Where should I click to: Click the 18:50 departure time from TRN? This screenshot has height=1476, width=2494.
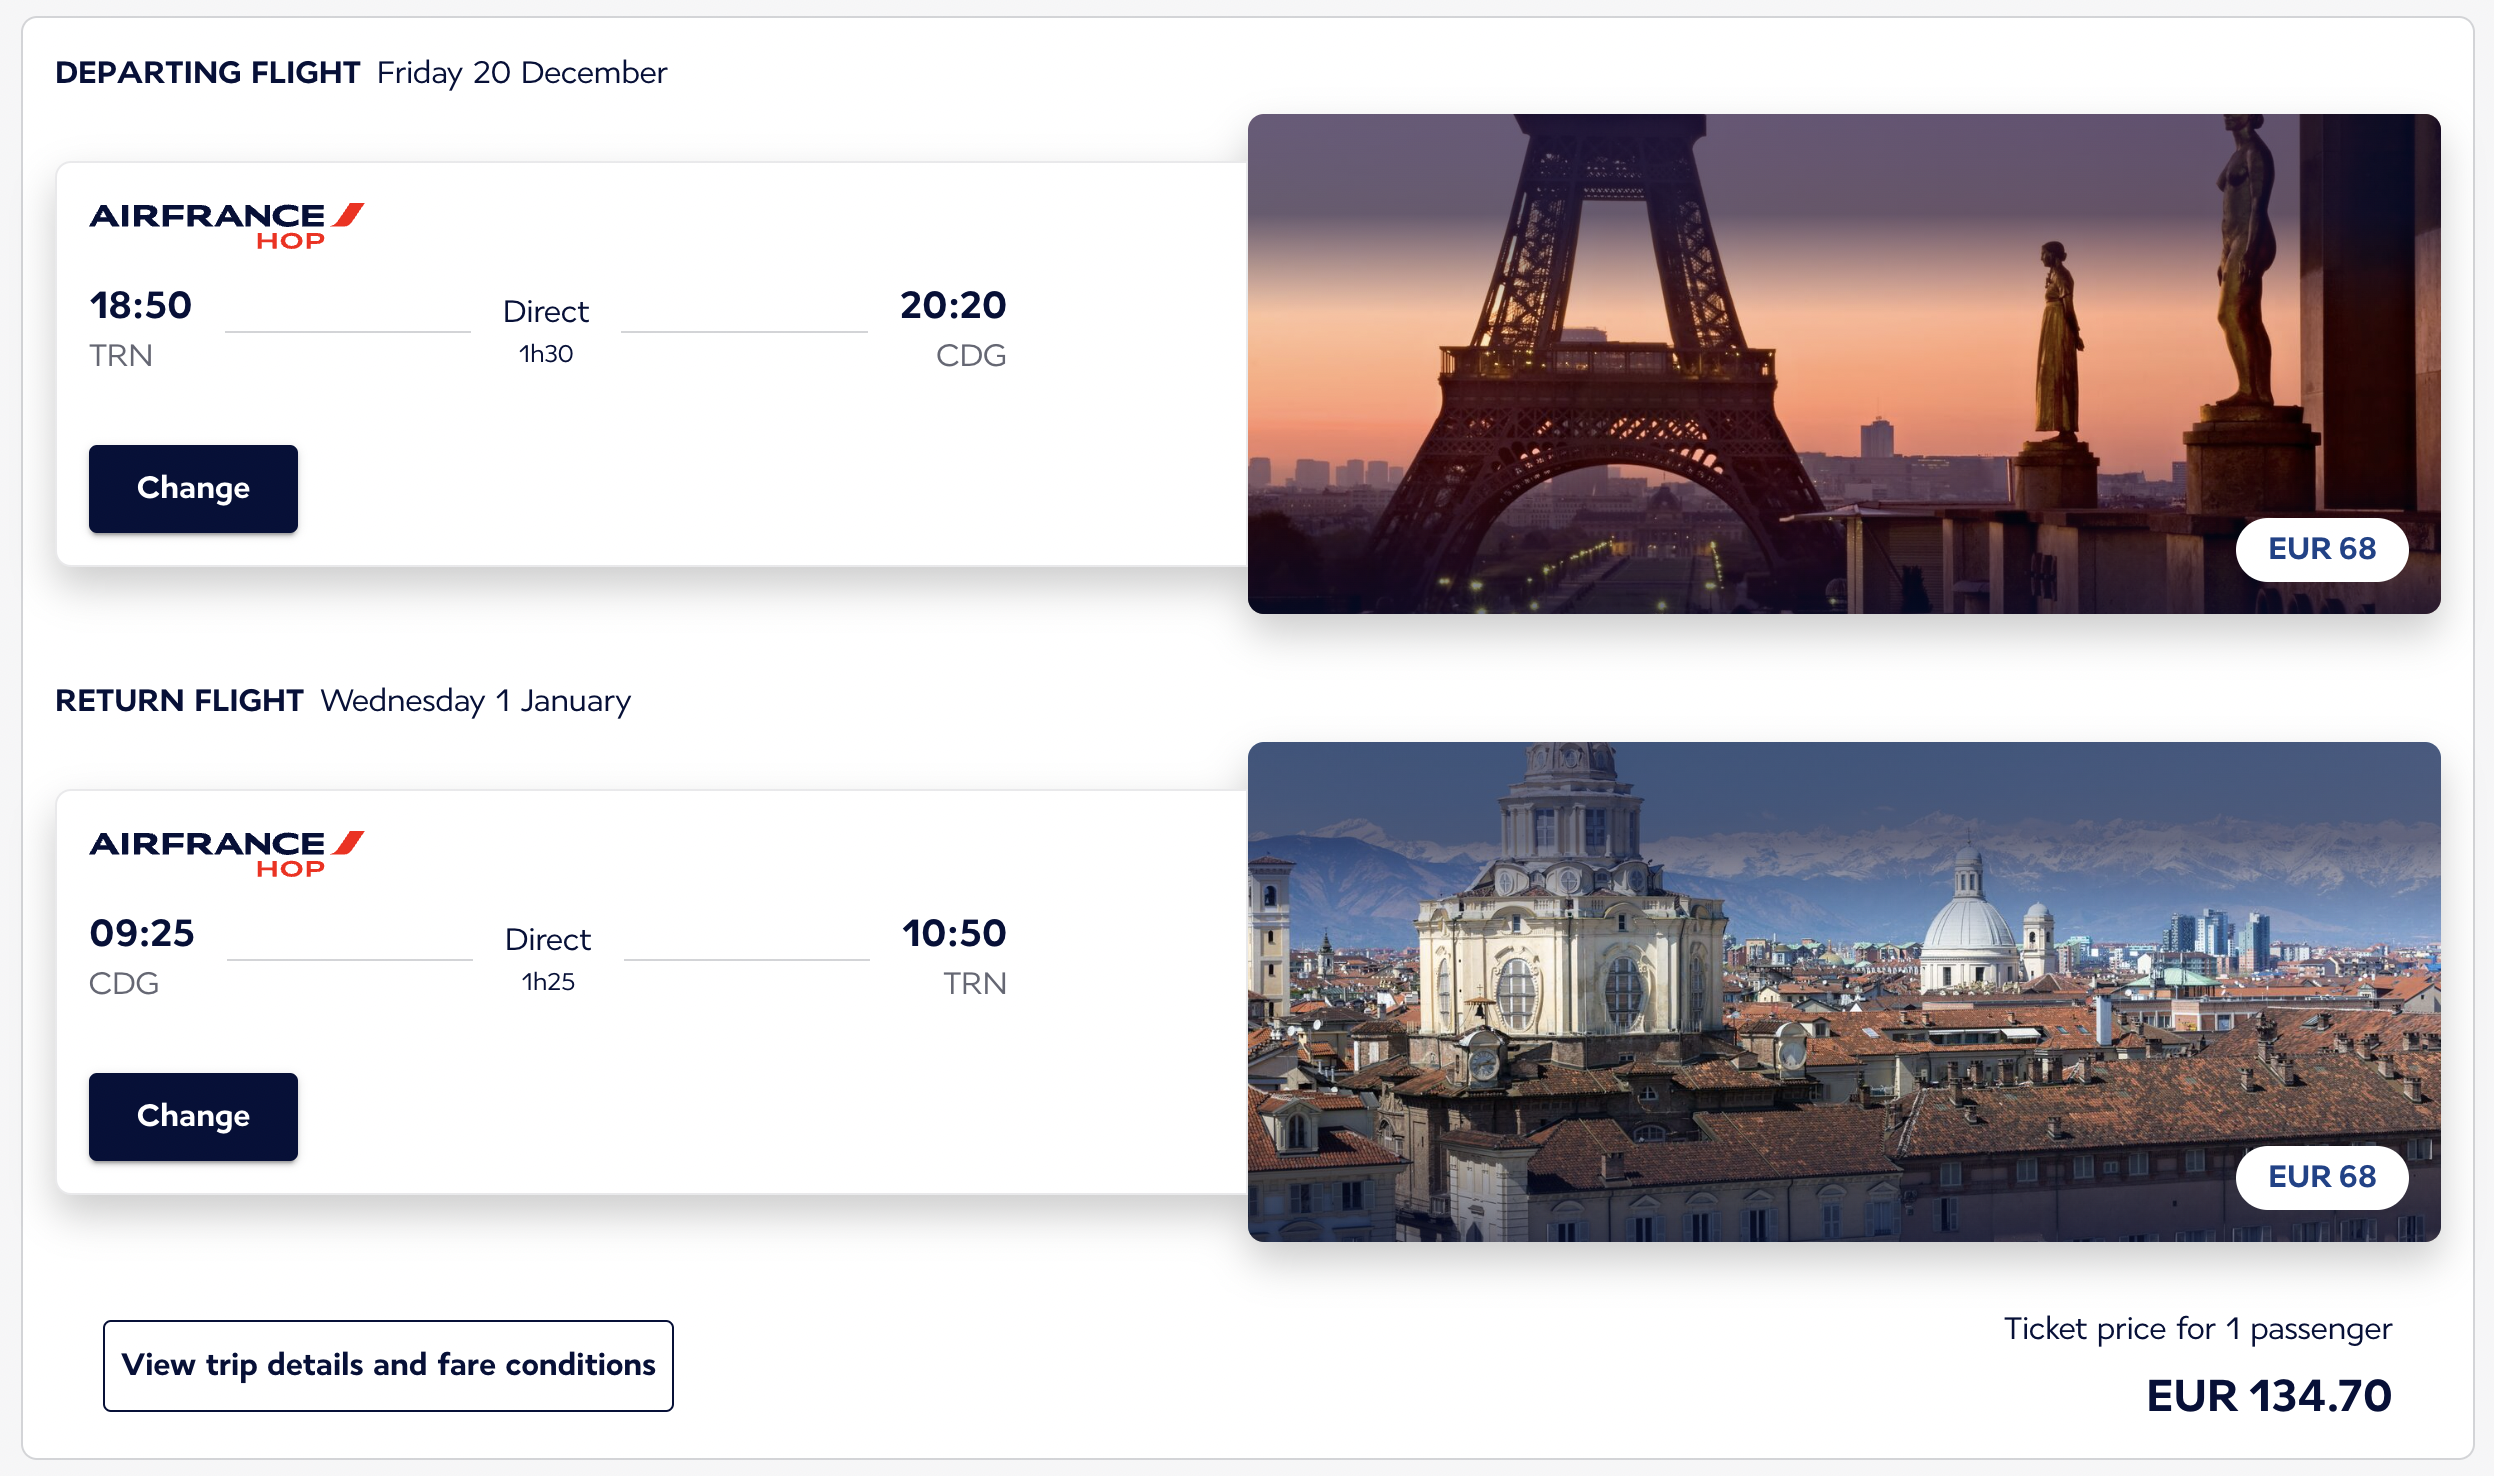(141, 306)
